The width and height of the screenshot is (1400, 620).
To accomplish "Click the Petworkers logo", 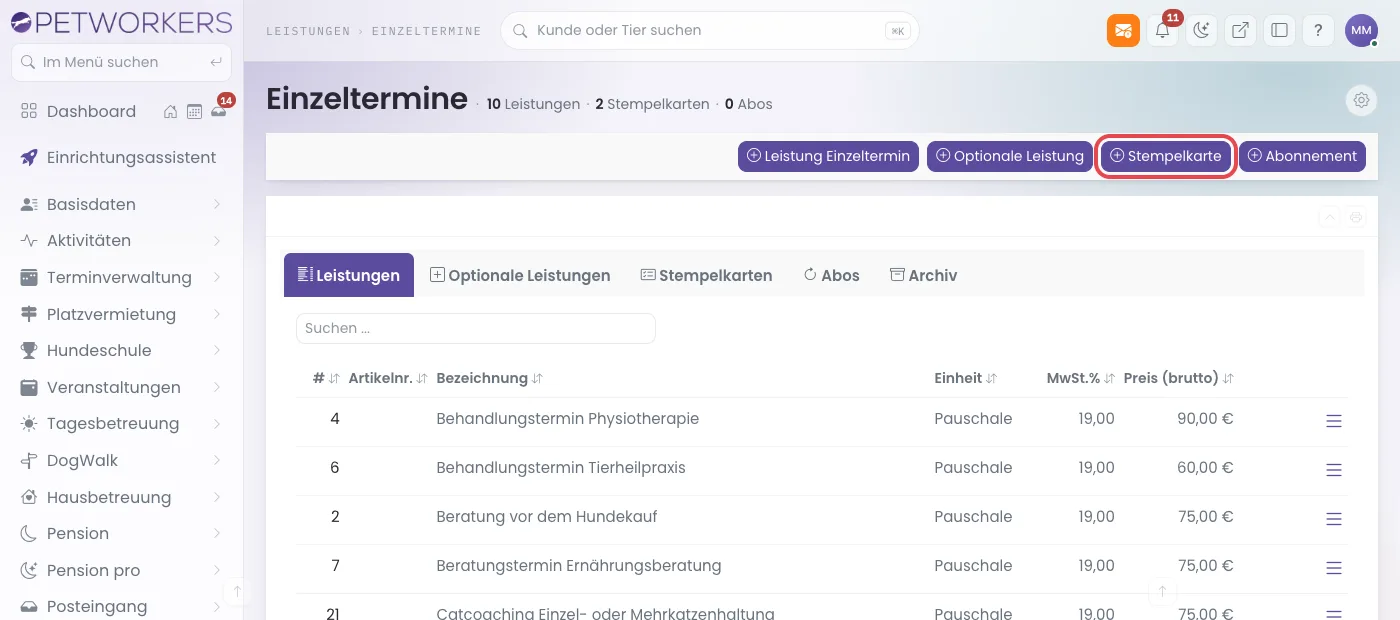I will click(121, 21).
